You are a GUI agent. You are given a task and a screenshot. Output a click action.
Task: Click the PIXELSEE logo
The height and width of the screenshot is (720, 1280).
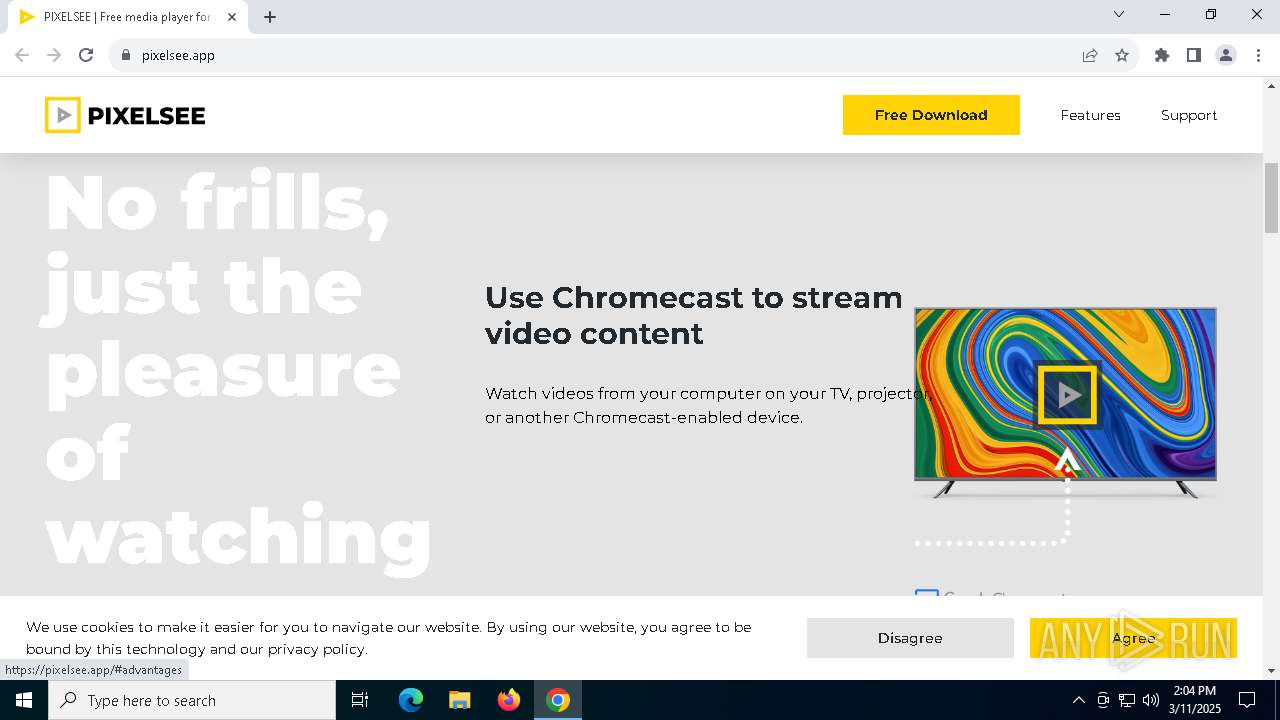point(125,115)
